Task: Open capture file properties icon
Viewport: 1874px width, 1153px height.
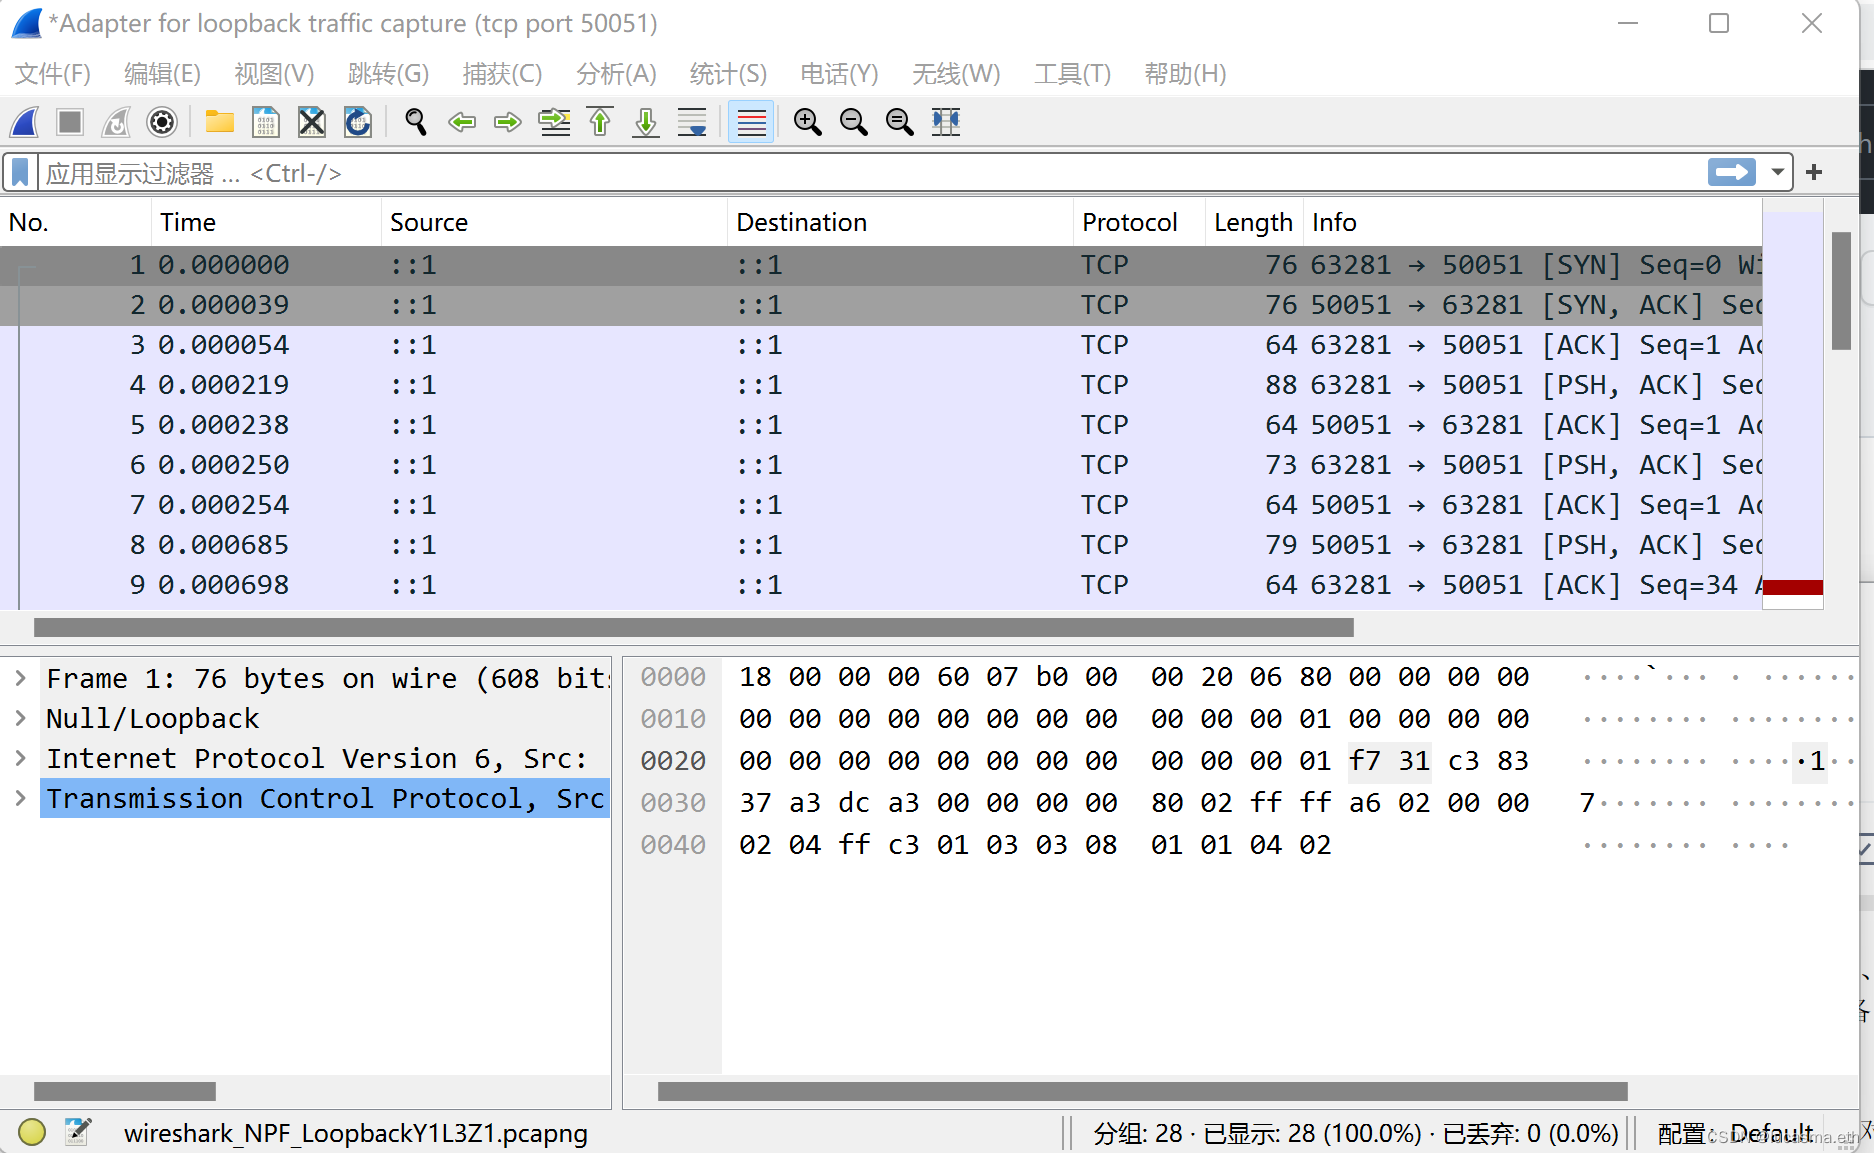Action: 78,1132
